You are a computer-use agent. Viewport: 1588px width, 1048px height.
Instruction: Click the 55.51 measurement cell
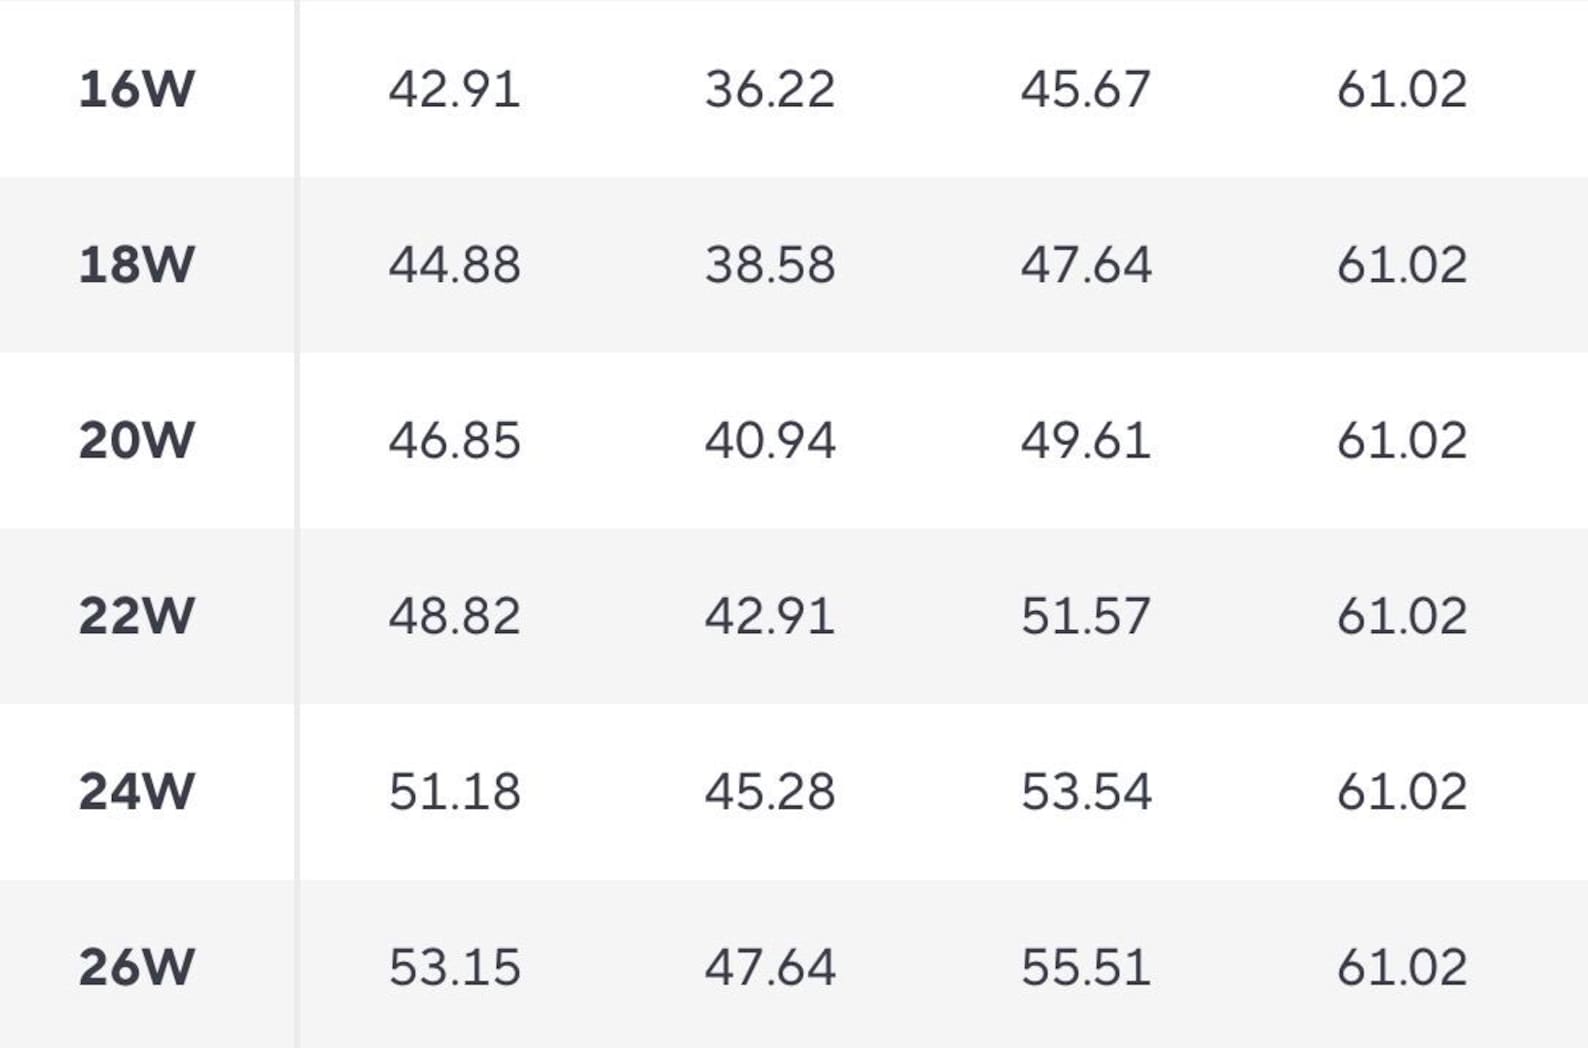pyautogui.click(x=1086, y=967)
